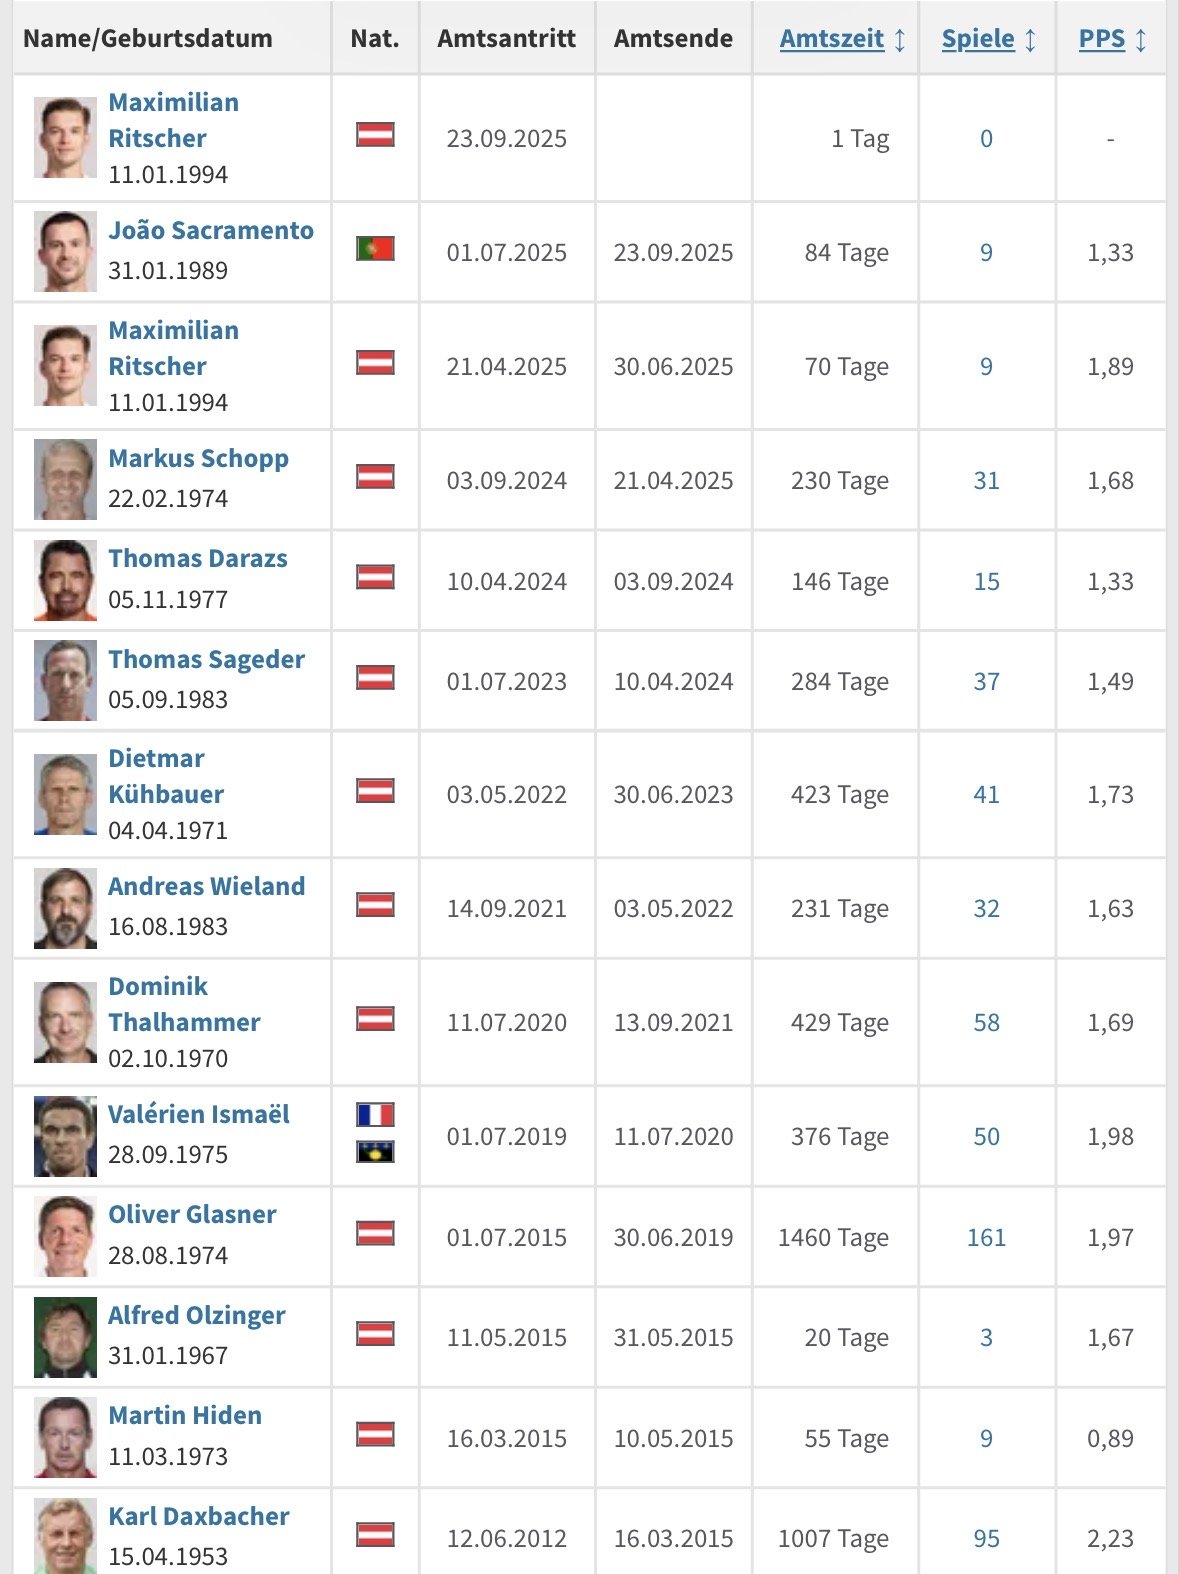Open Thomas Darazs profile link

point(197,559)
